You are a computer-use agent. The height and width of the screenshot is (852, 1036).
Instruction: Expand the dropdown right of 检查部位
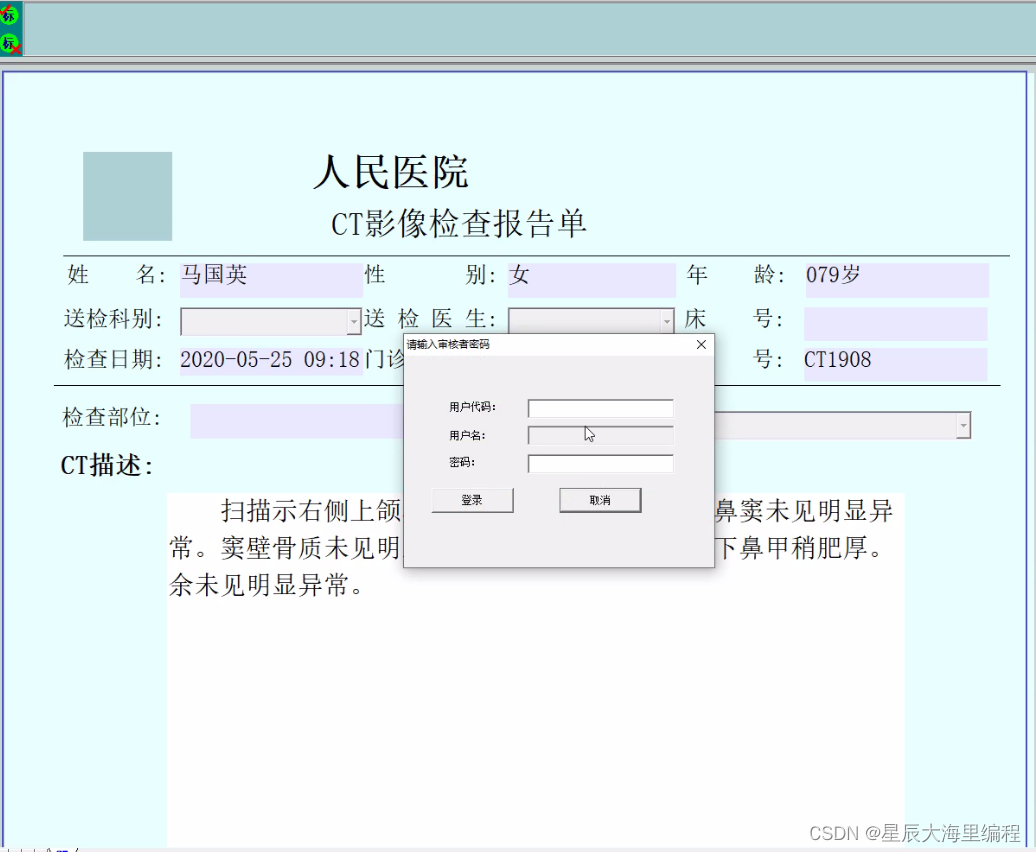point(963,425)
